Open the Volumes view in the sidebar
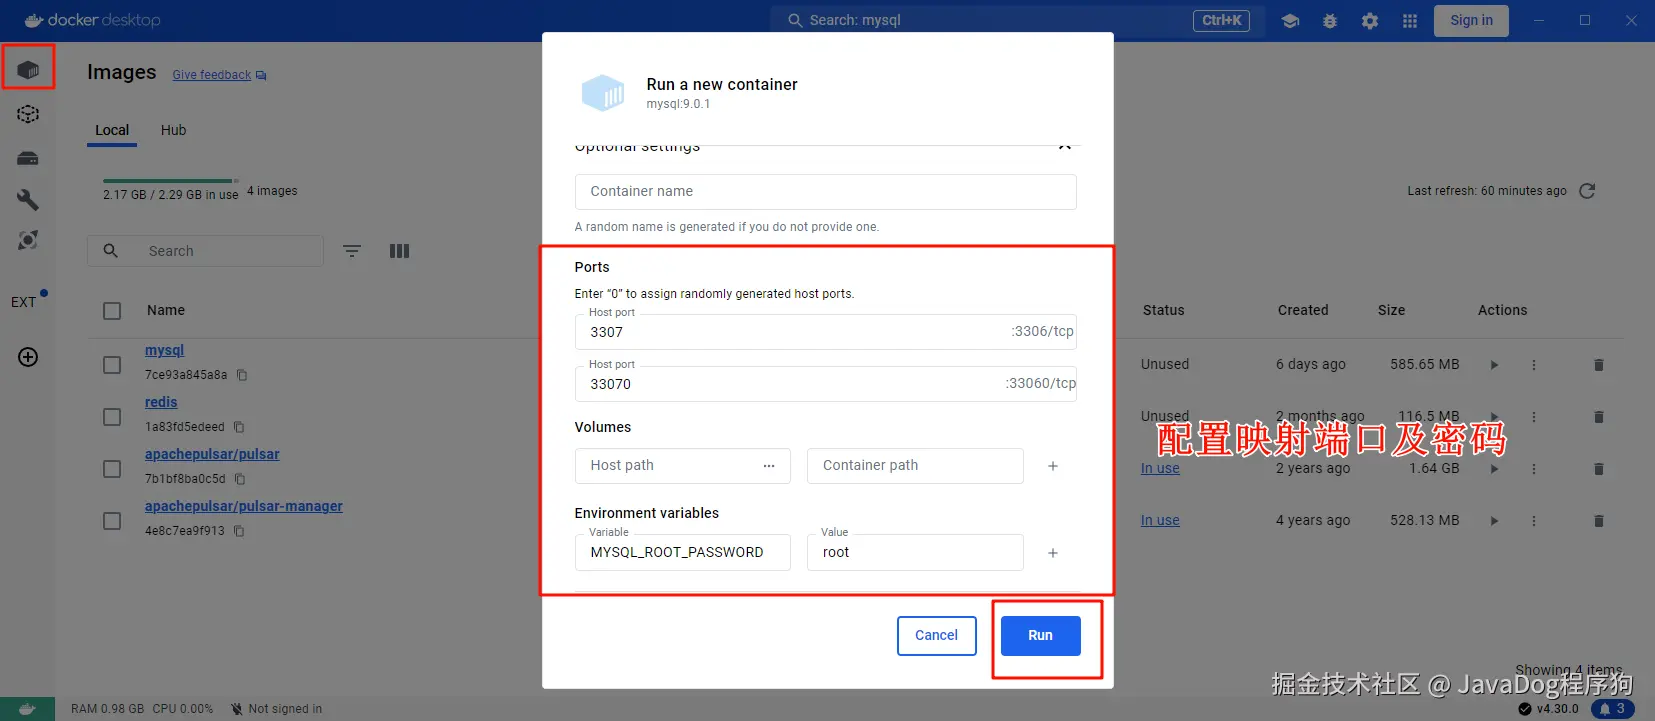The image size is (1655, 721). tap(28, 158)
